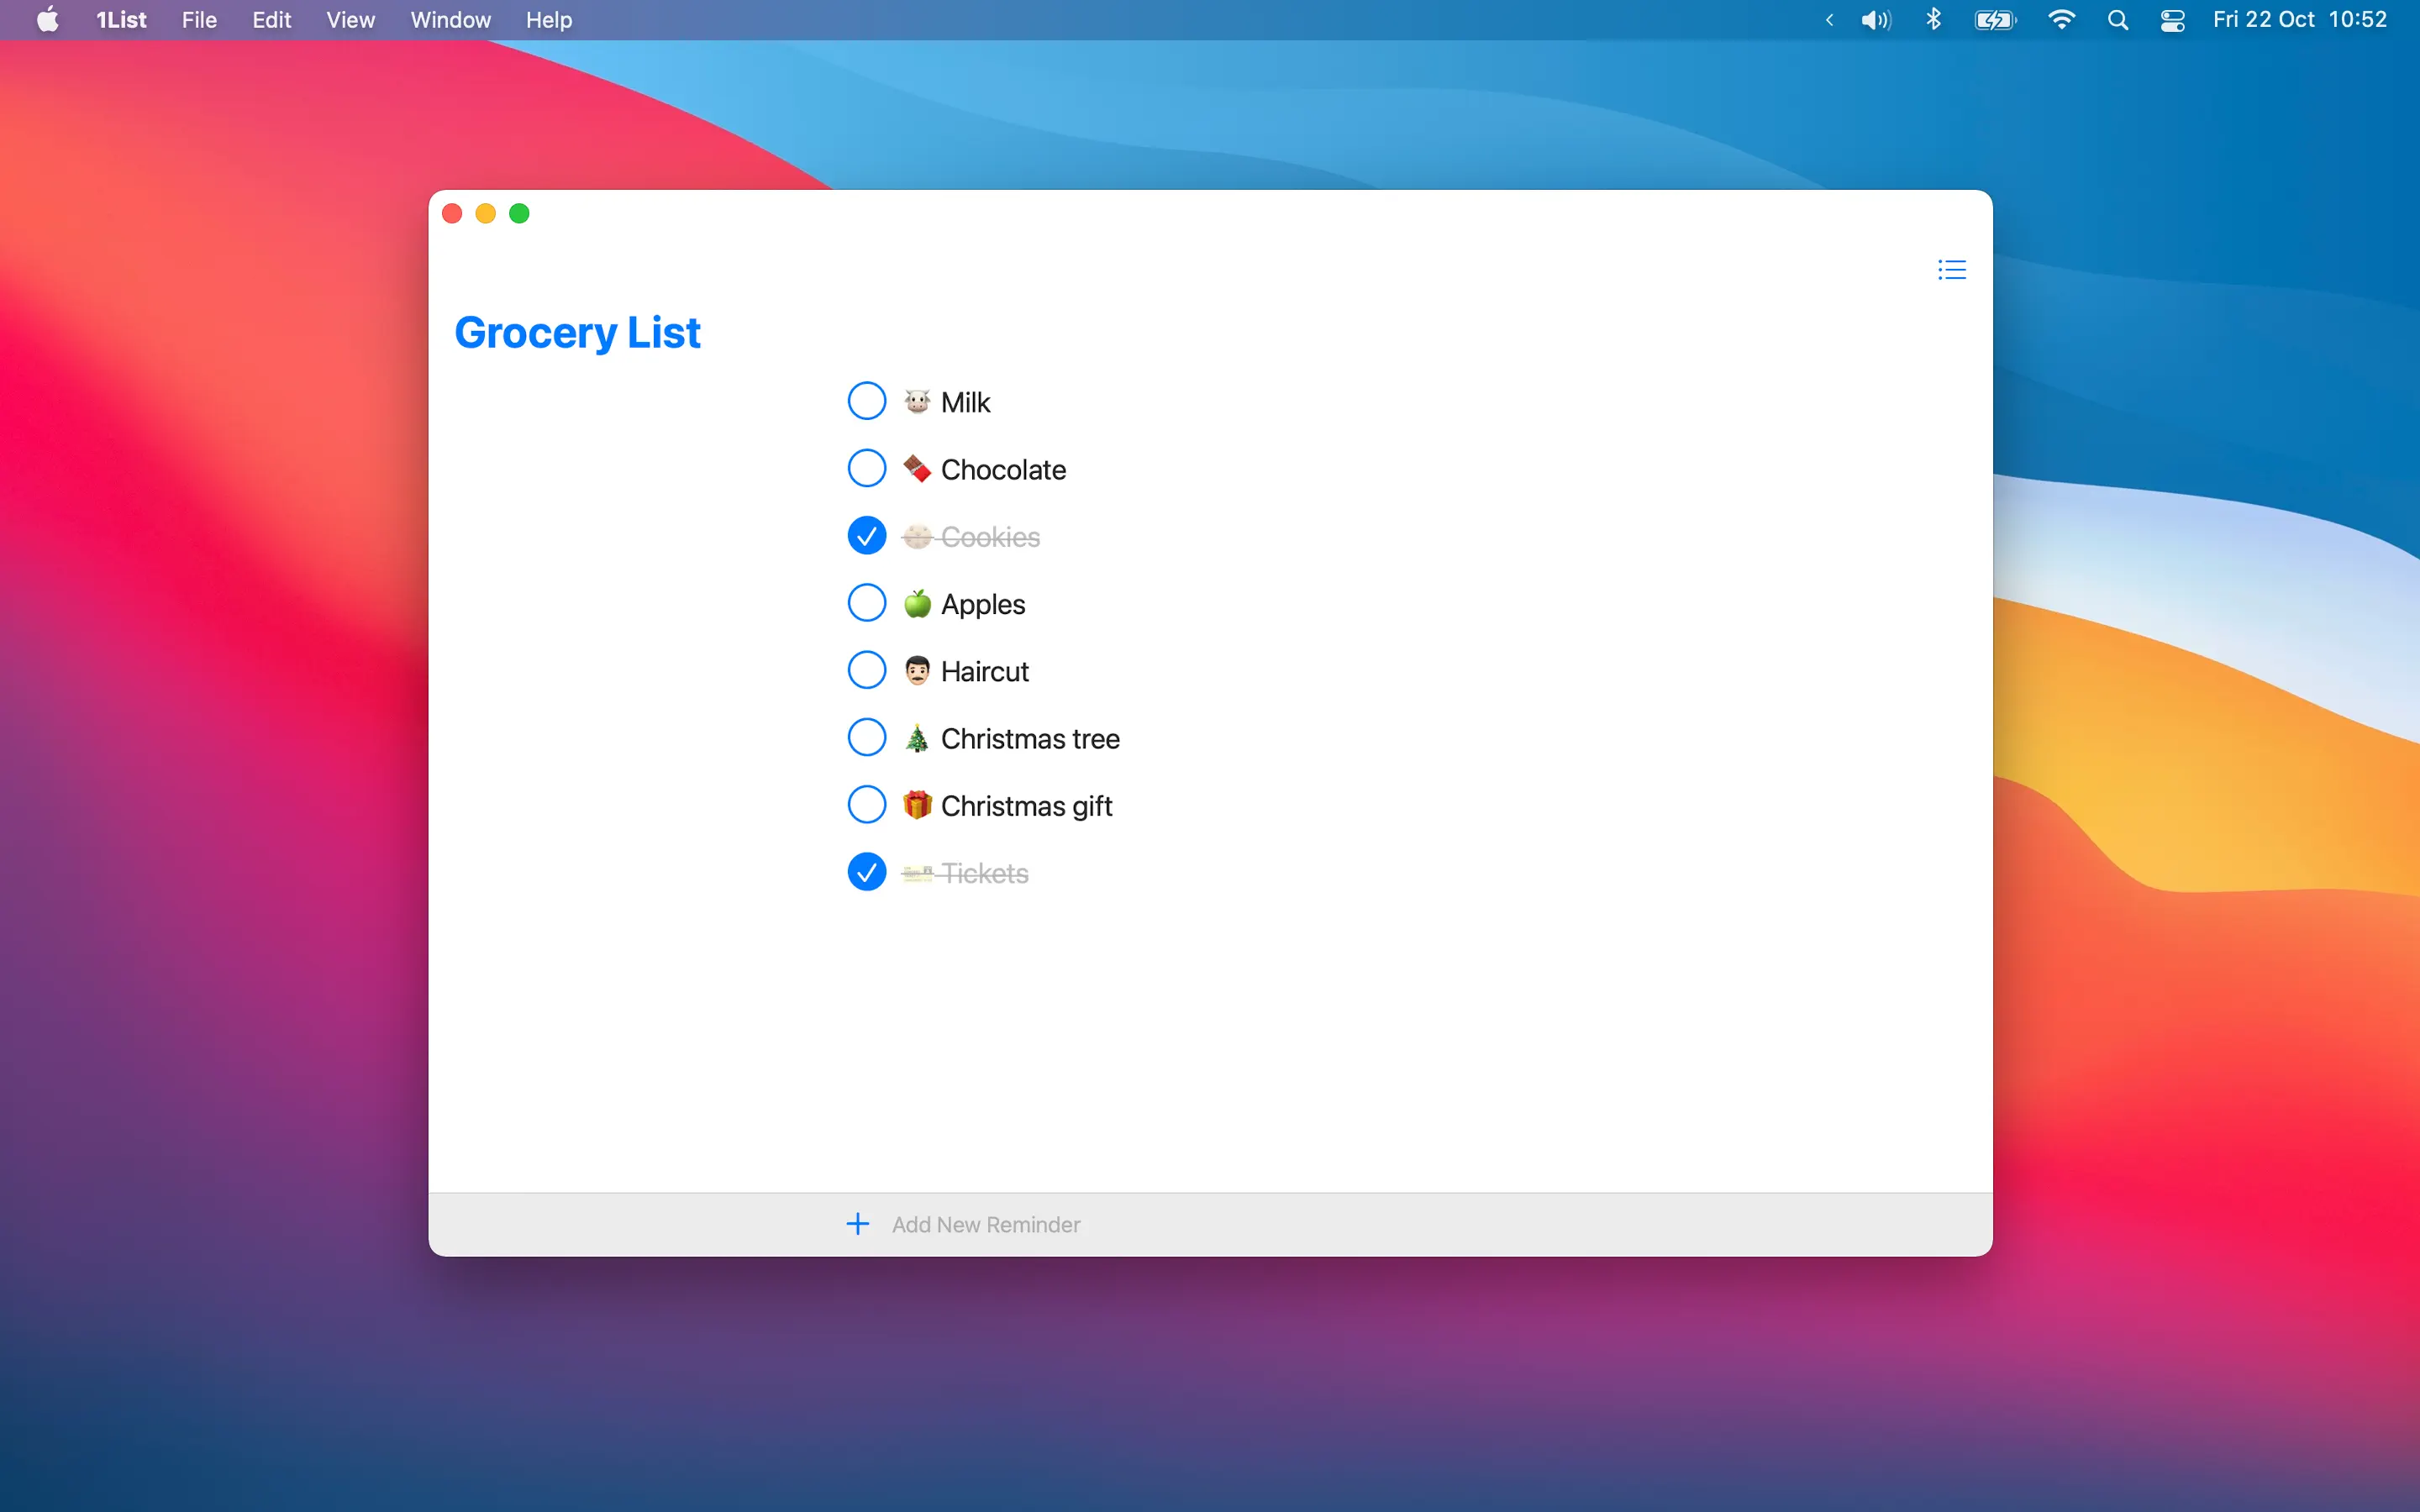Click the blue plus add reminder icon
The image size is (2420, 1512).
click(x=857, y=1224)
